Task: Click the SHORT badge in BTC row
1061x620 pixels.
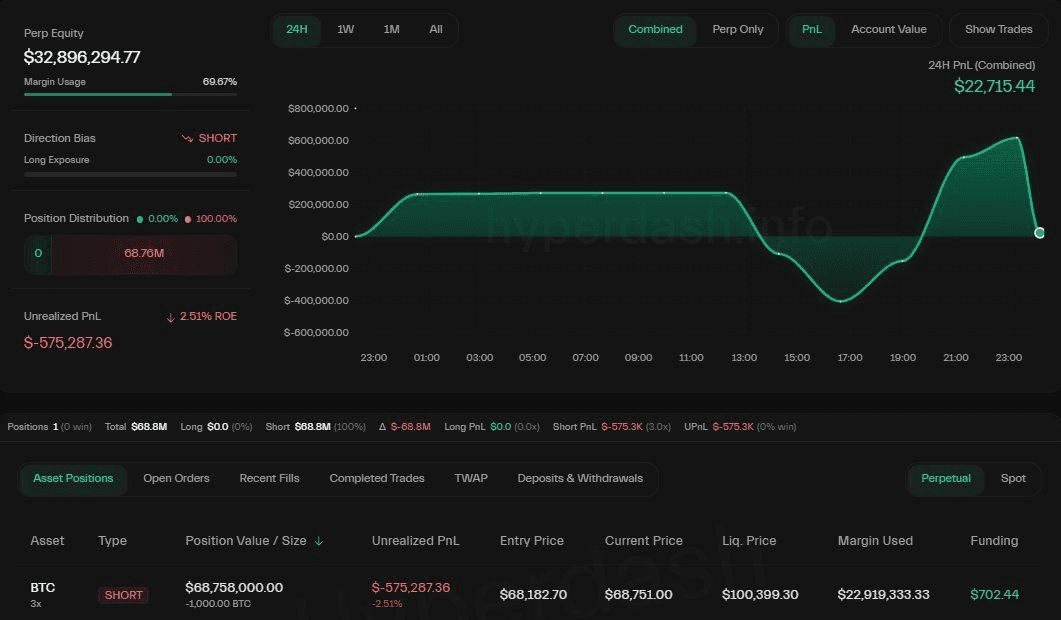Action: 124,595
